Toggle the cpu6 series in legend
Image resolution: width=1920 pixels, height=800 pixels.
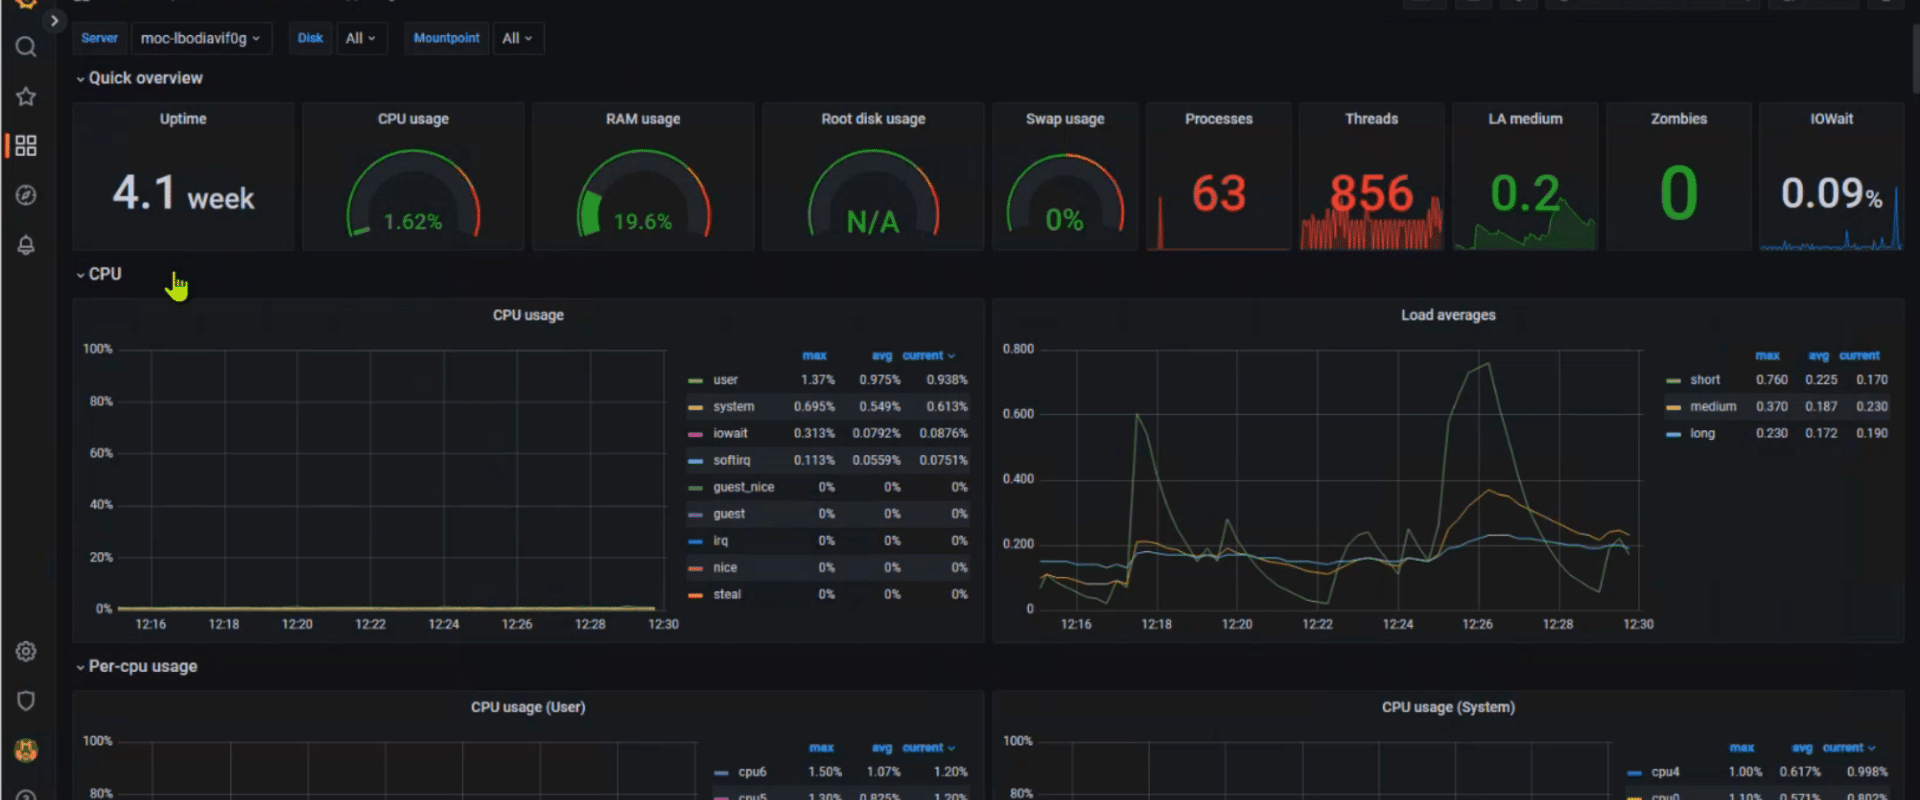752,772
